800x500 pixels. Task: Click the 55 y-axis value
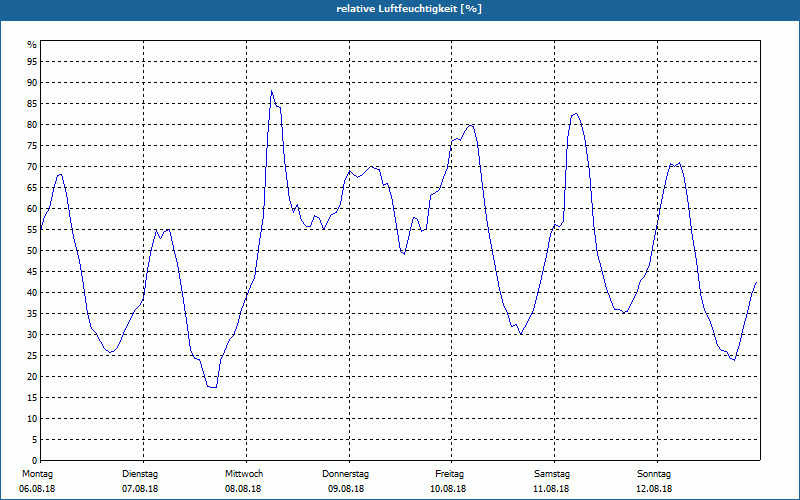coord(32,230)
